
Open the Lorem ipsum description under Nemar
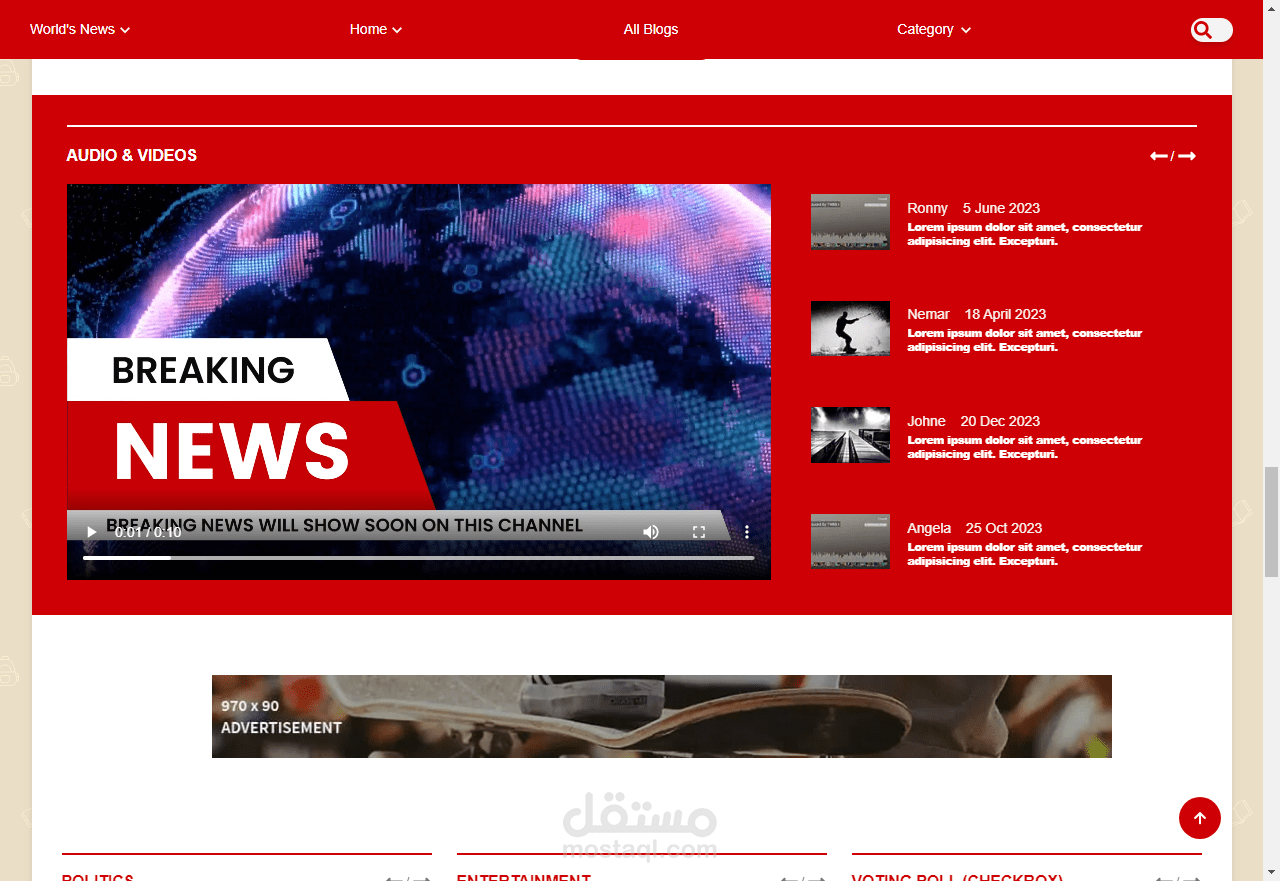(x=1024, y=340)
